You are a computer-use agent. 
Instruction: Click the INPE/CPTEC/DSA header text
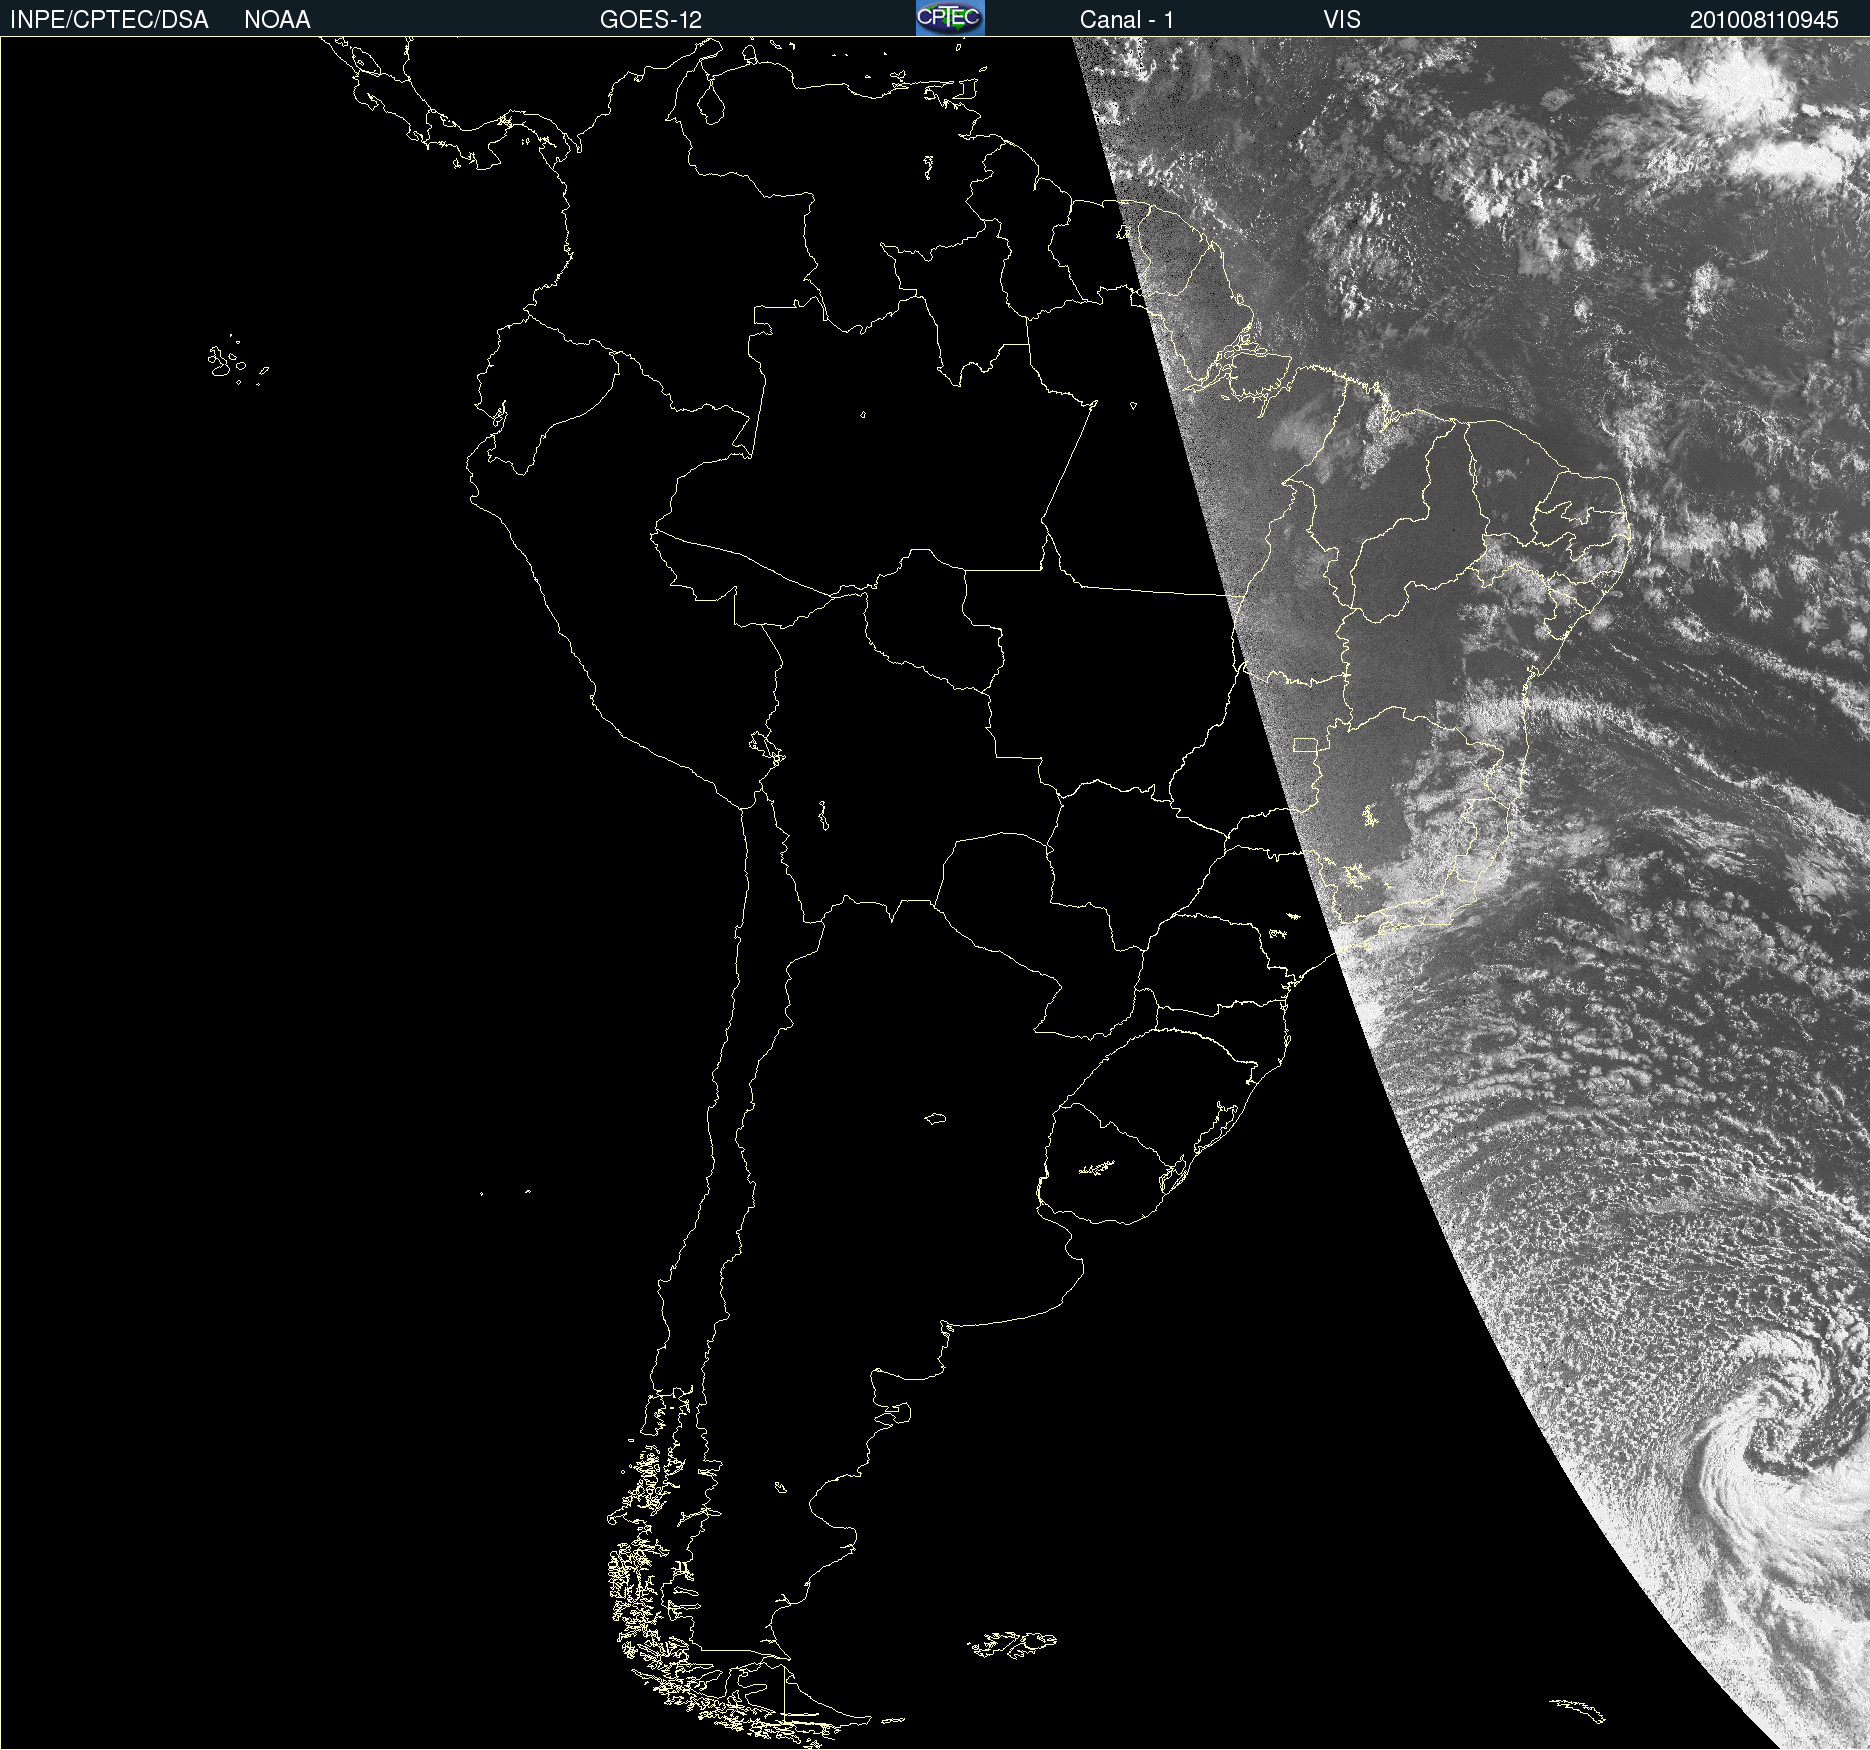(x=109, y=20)
